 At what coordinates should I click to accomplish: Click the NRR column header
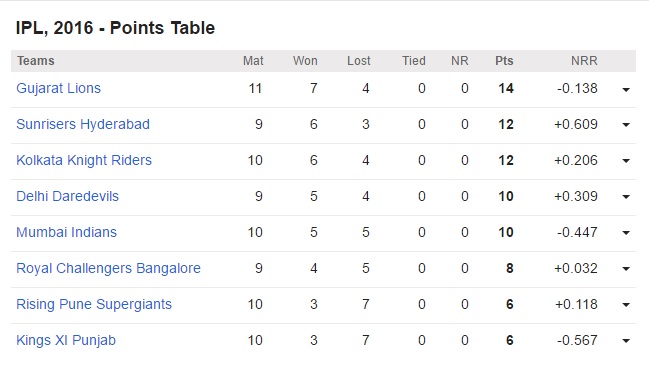tap(584, 61)
